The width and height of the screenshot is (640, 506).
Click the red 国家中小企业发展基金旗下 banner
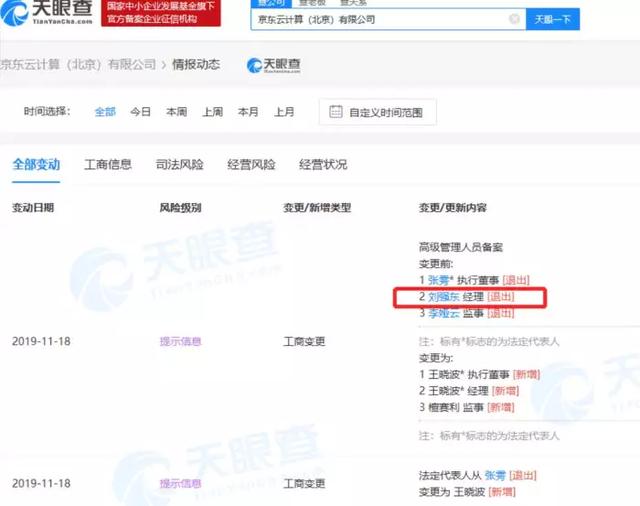pyautogui.click(x=161, y=13)
